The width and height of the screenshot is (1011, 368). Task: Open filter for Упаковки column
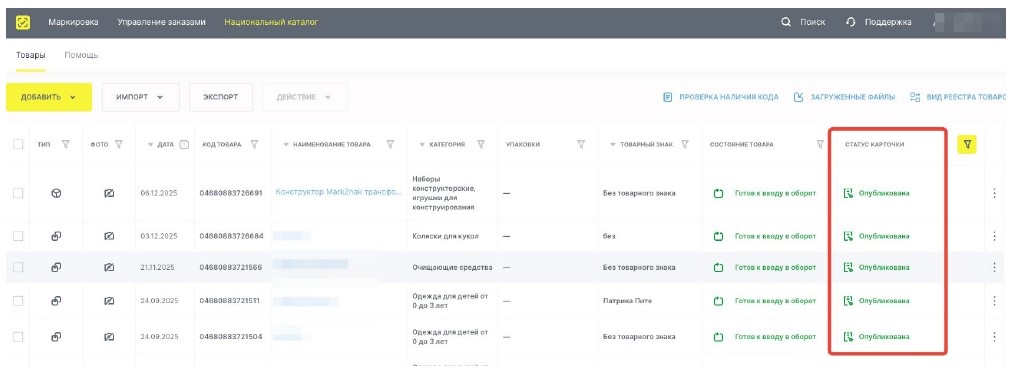(581, 144)
